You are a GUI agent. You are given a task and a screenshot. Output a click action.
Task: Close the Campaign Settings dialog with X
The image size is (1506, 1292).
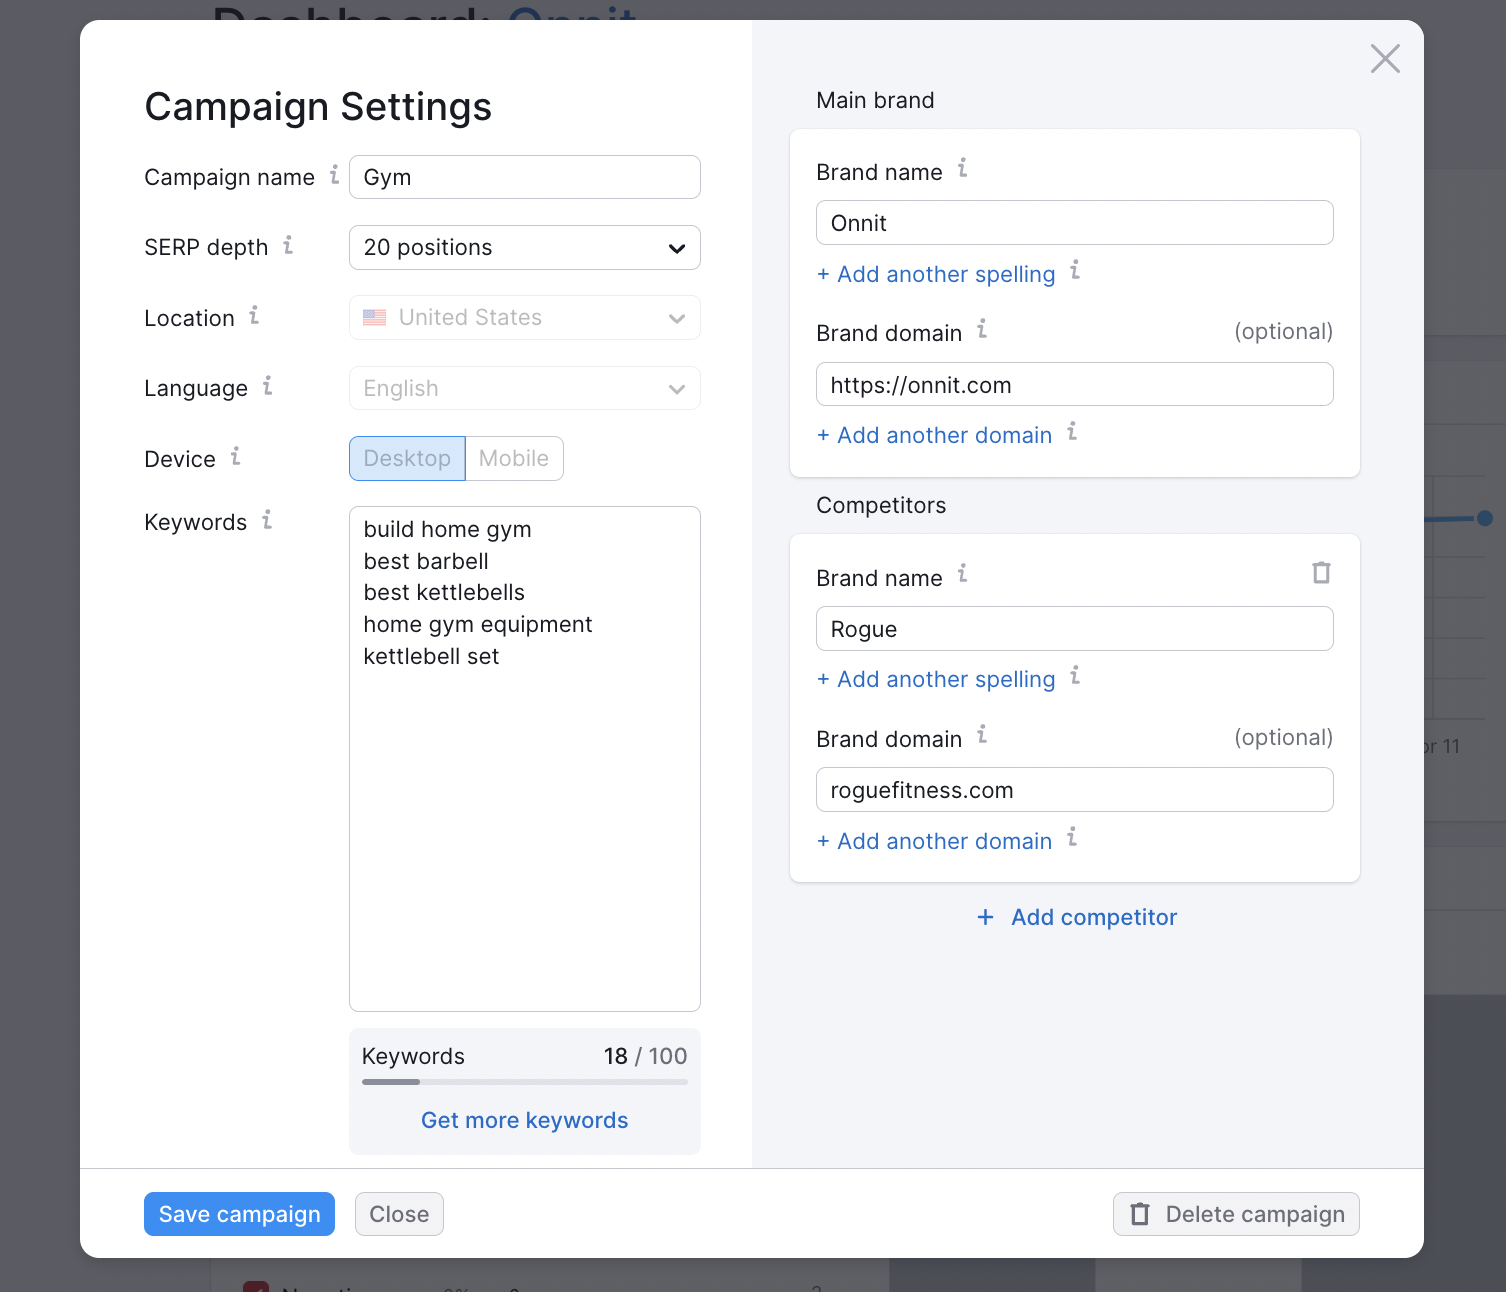click(1385, 59)
